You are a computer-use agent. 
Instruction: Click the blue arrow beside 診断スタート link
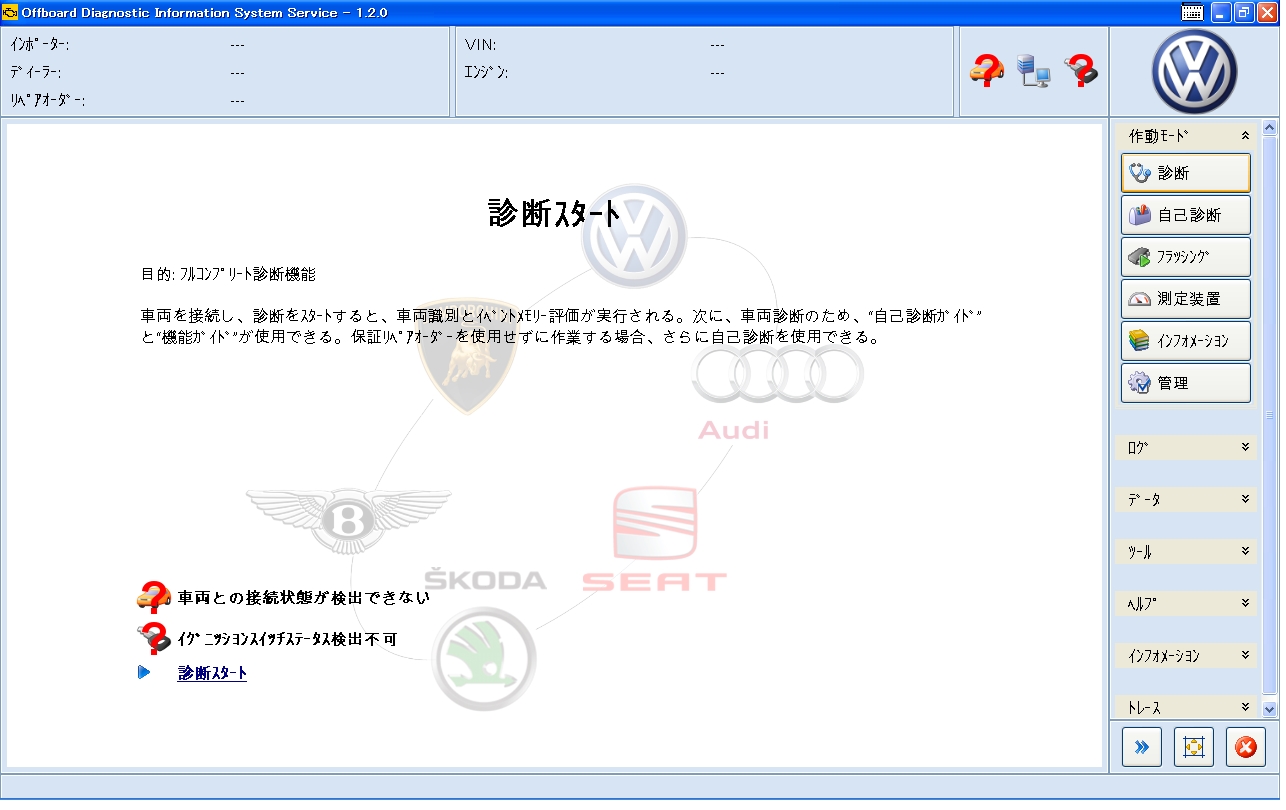coord(144,673)
